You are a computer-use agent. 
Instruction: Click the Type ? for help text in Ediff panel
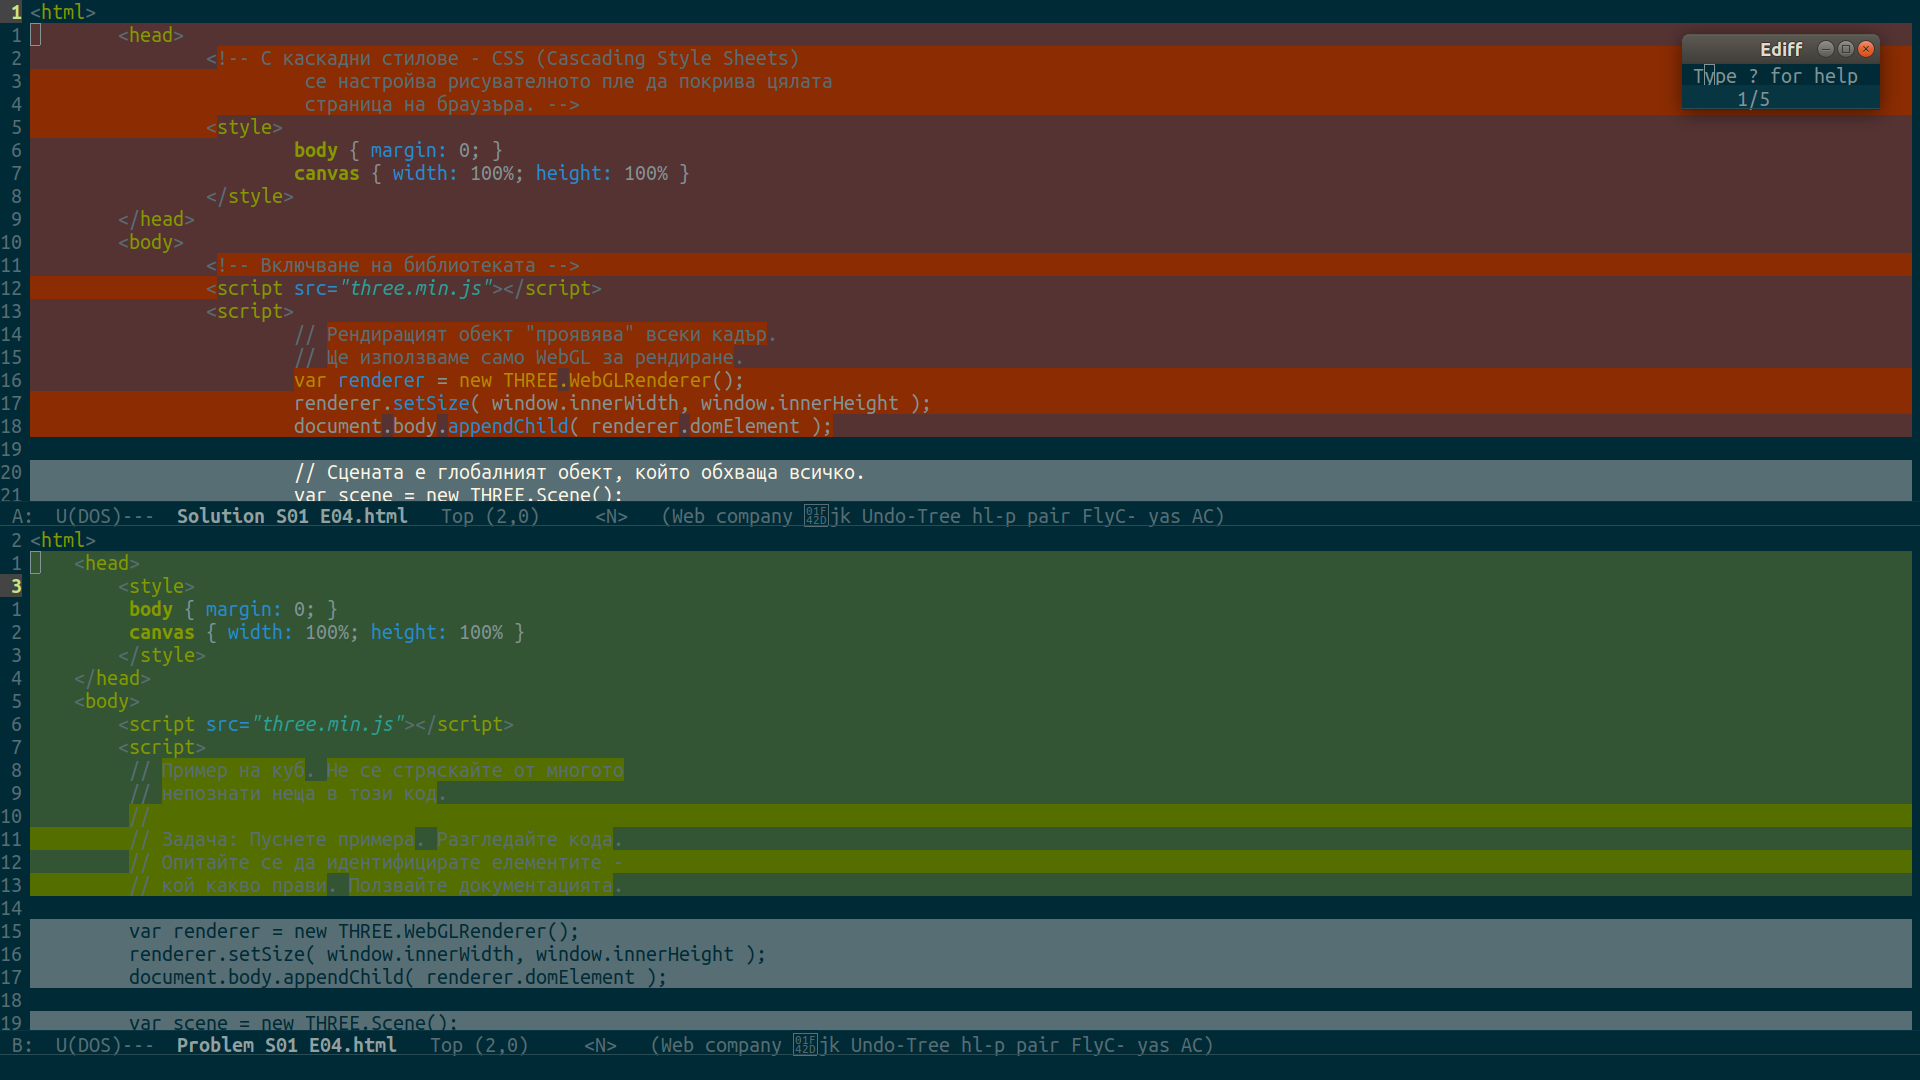point(1777,76)
